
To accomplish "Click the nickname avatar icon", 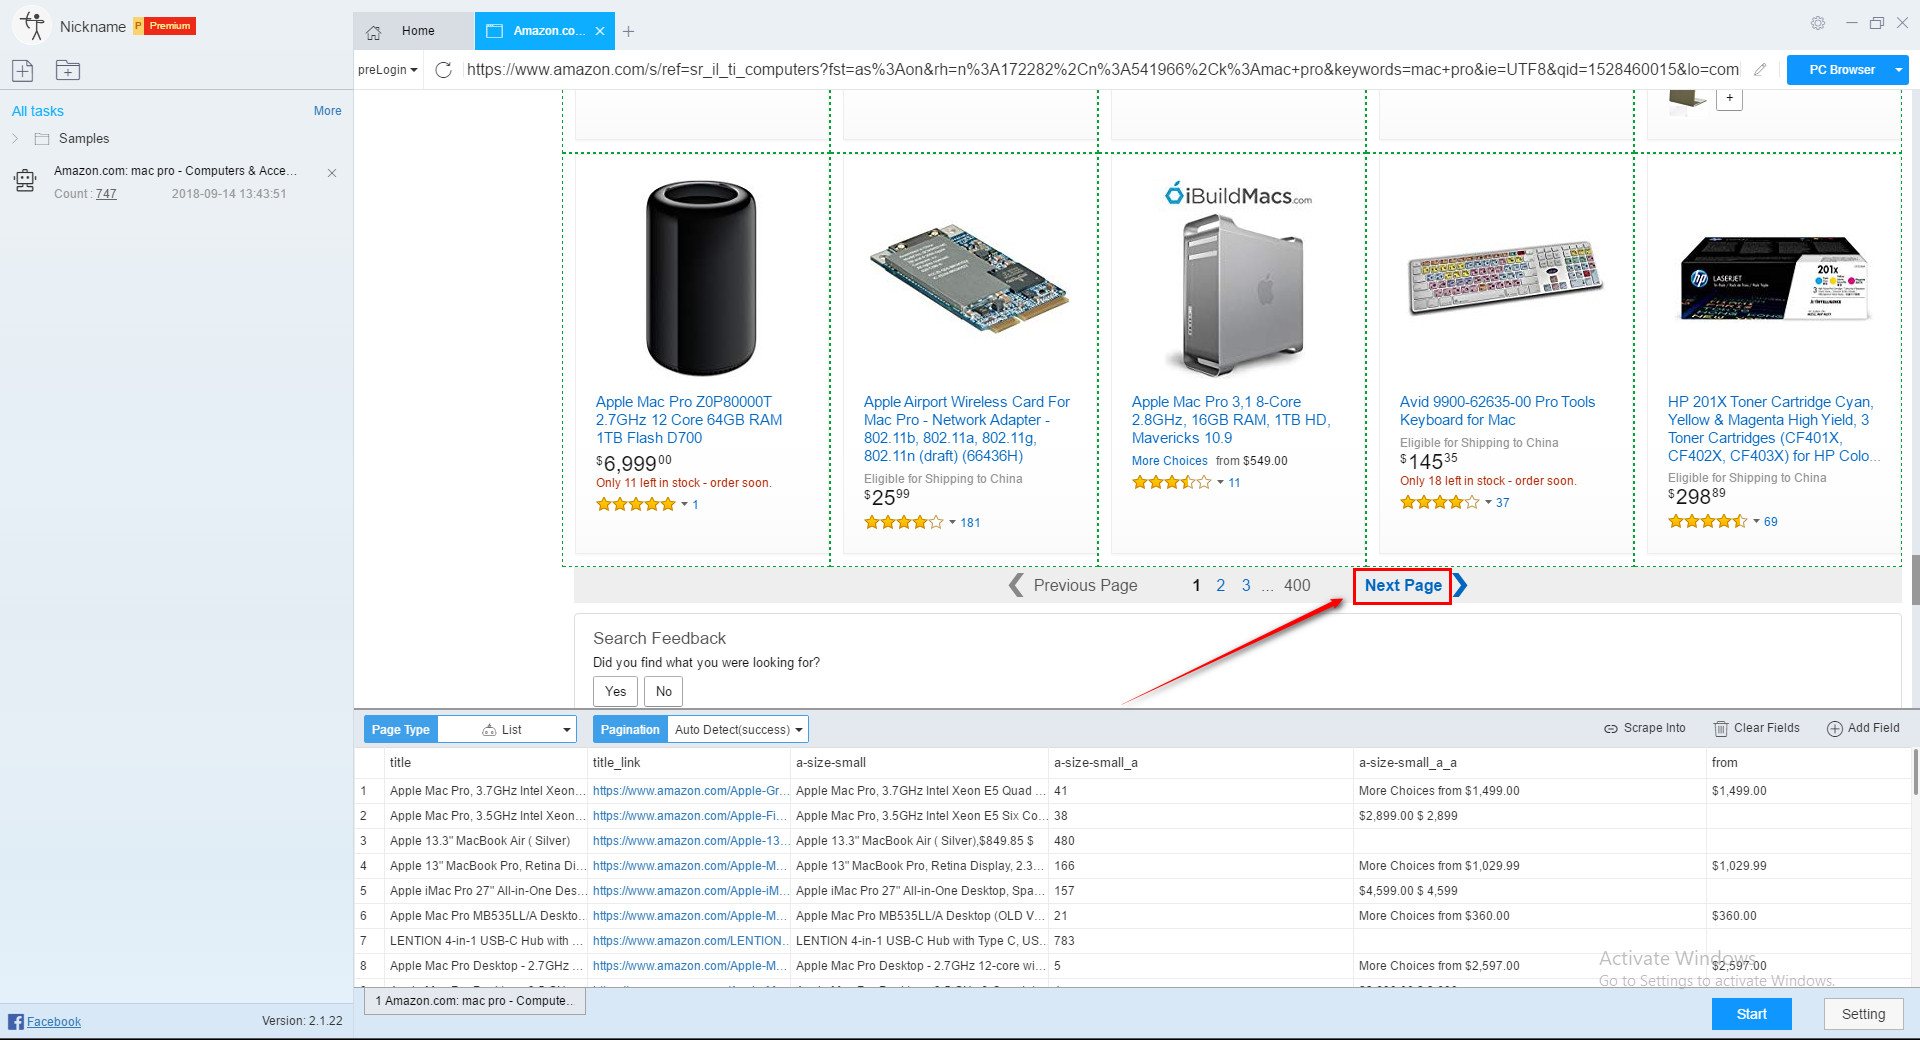I will coord(32,26).
